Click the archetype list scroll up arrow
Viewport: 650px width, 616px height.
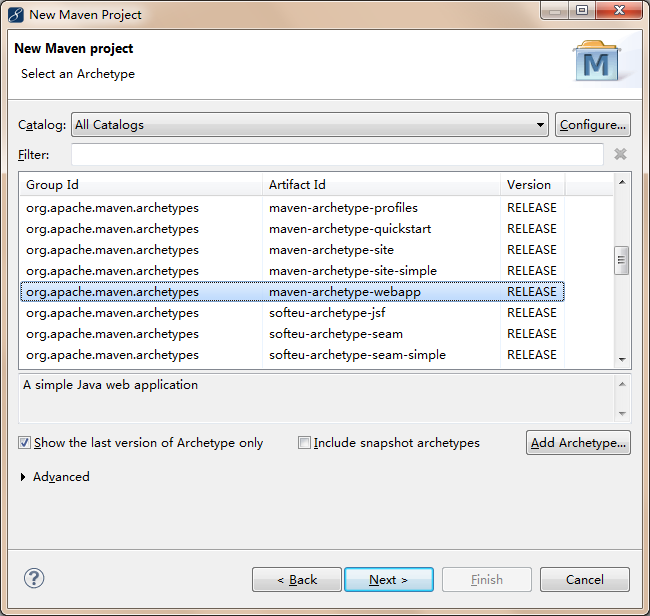[622, 182]
